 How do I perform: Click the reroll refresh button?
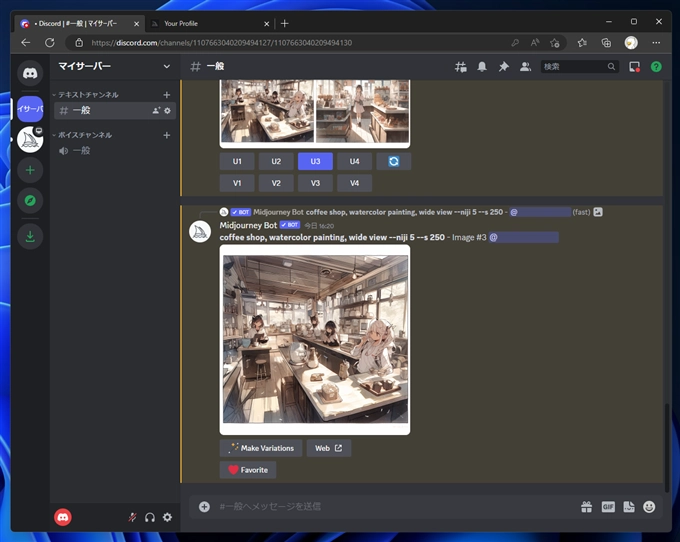pyautogui.click(x=393, y=161)
